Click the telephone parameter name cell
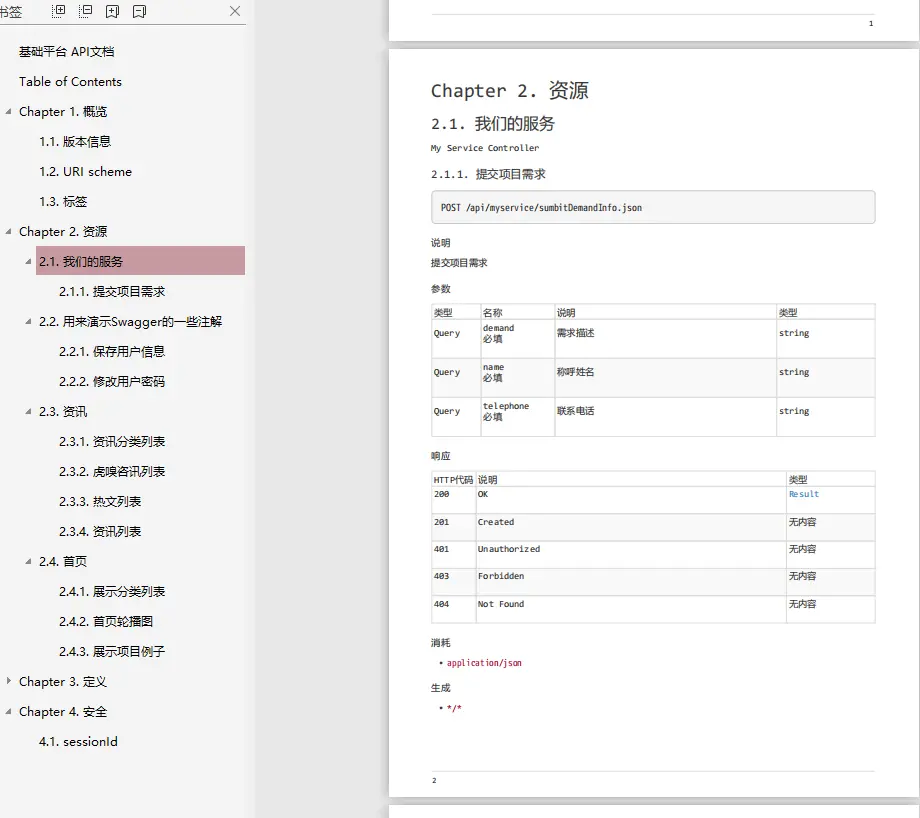Image resolution: width=920 pixels, height=818 pixels. pyautogui.click(x=518, y=417)
